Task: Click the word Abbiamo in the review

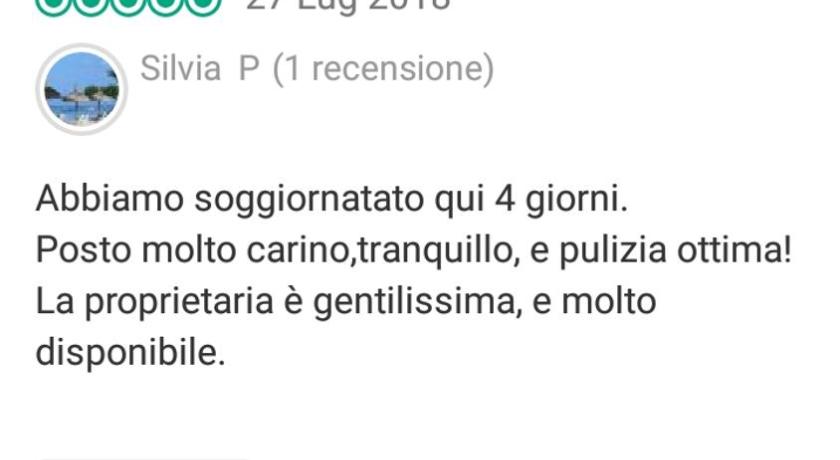Action: pyautogui.click(x=110, y=199)
